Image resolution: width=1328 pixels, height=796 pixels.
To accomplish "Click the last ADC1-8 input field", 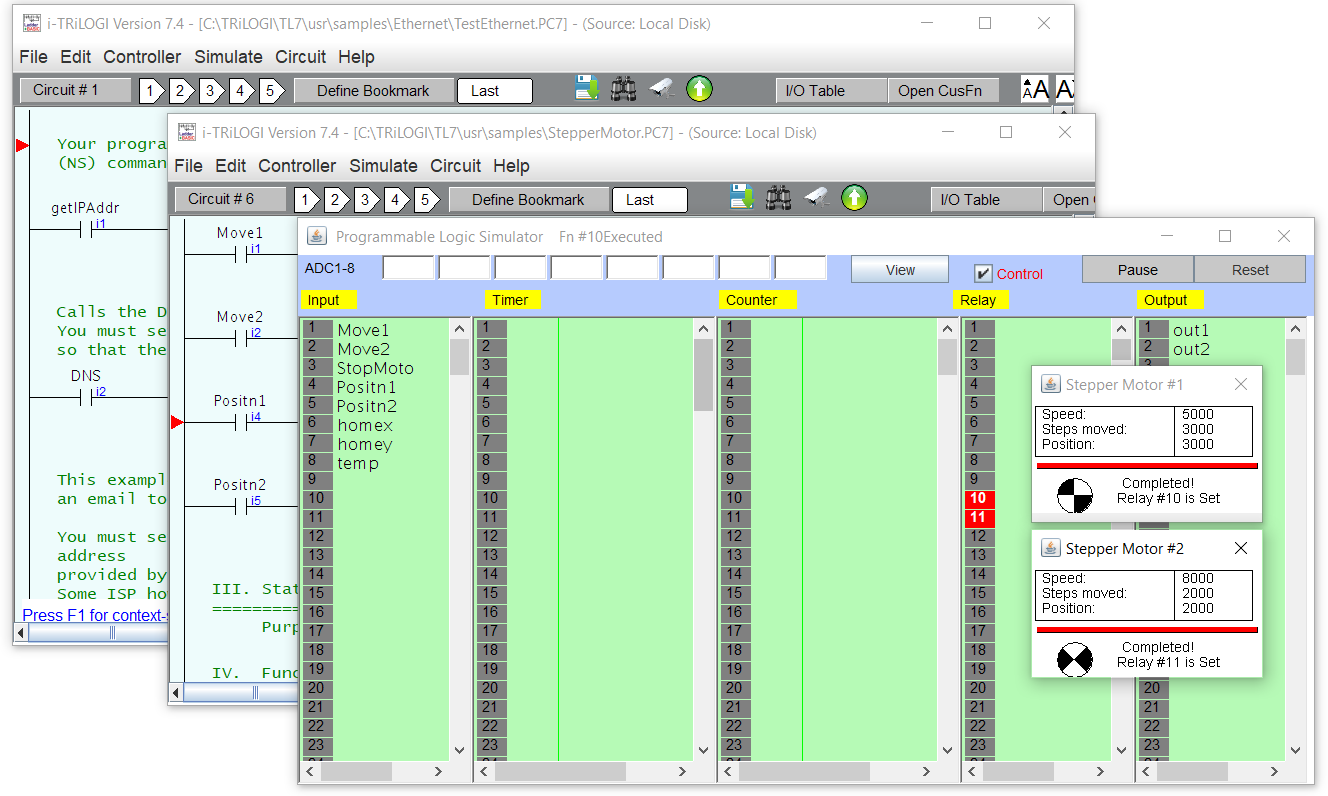I will 801,268.
